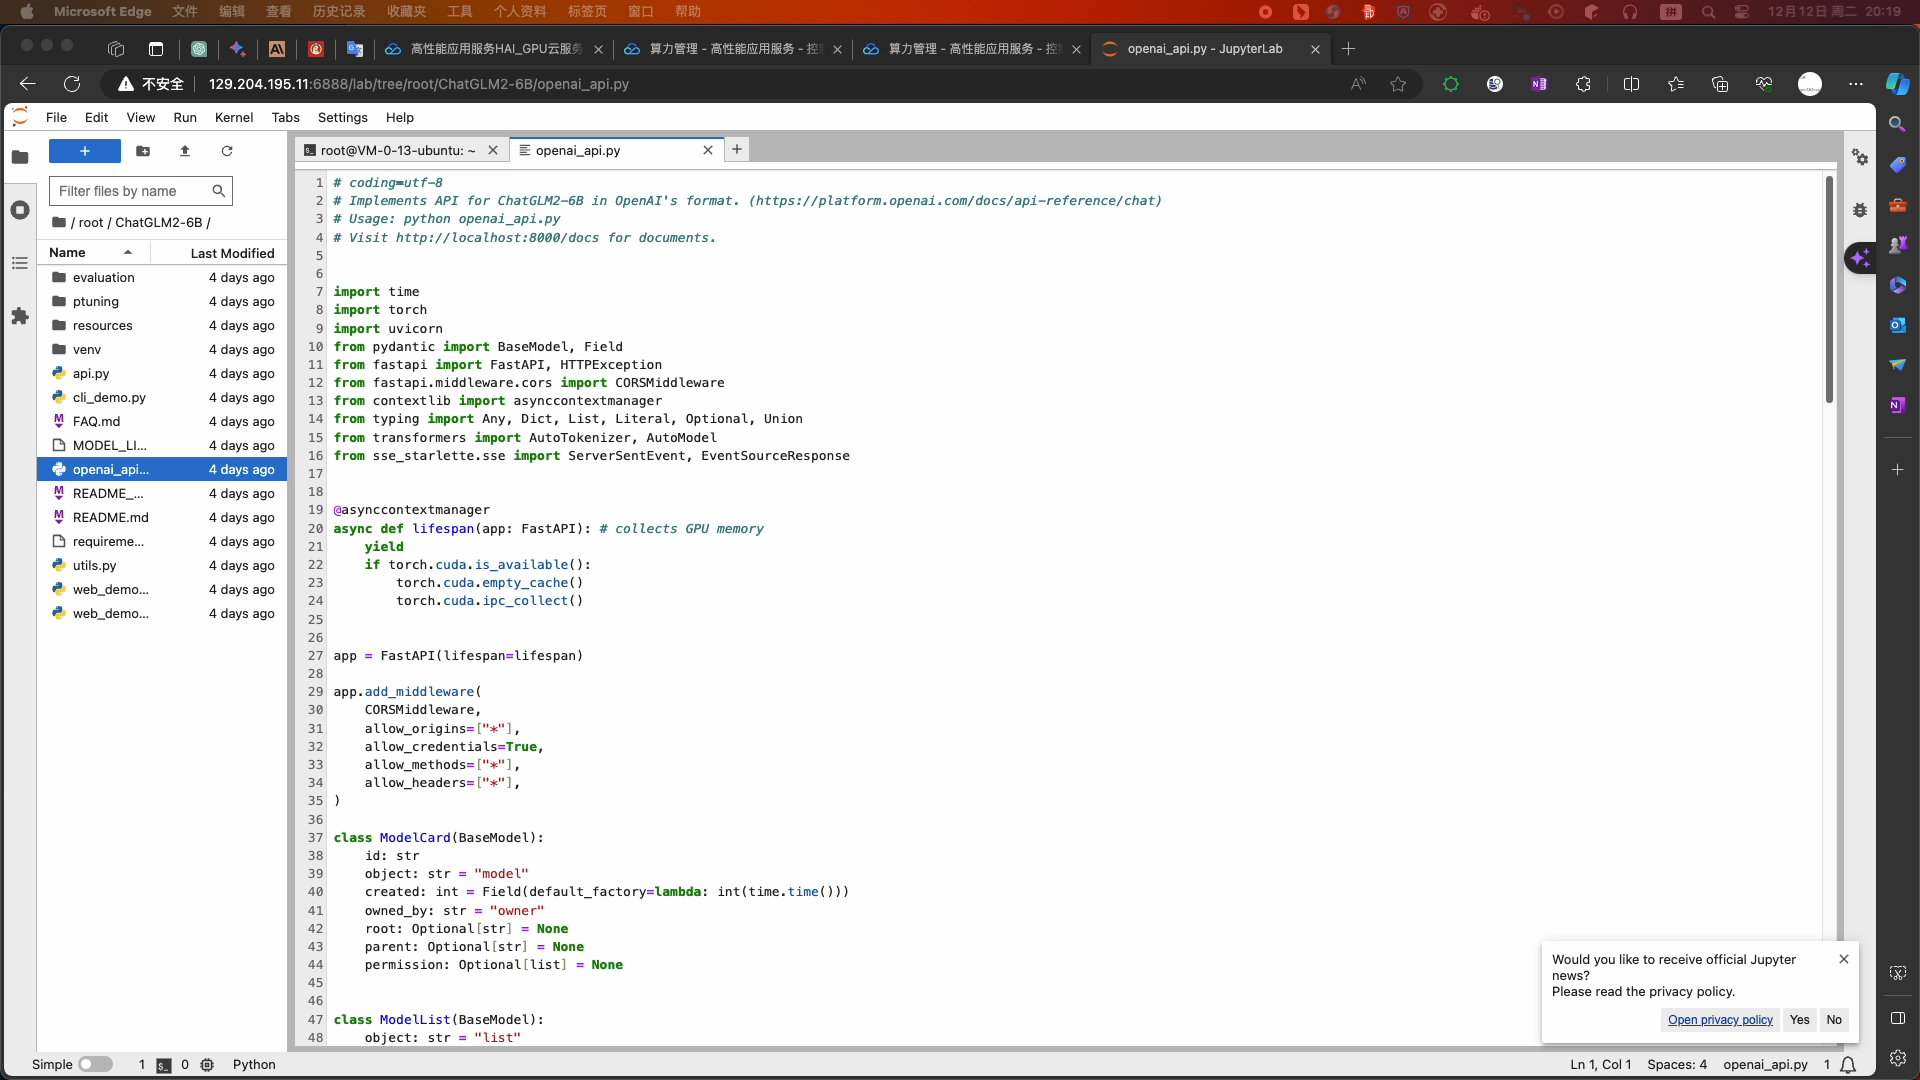Click the New Folder icon
This screenshot has width=1920, height=1080.
(143, 151)
